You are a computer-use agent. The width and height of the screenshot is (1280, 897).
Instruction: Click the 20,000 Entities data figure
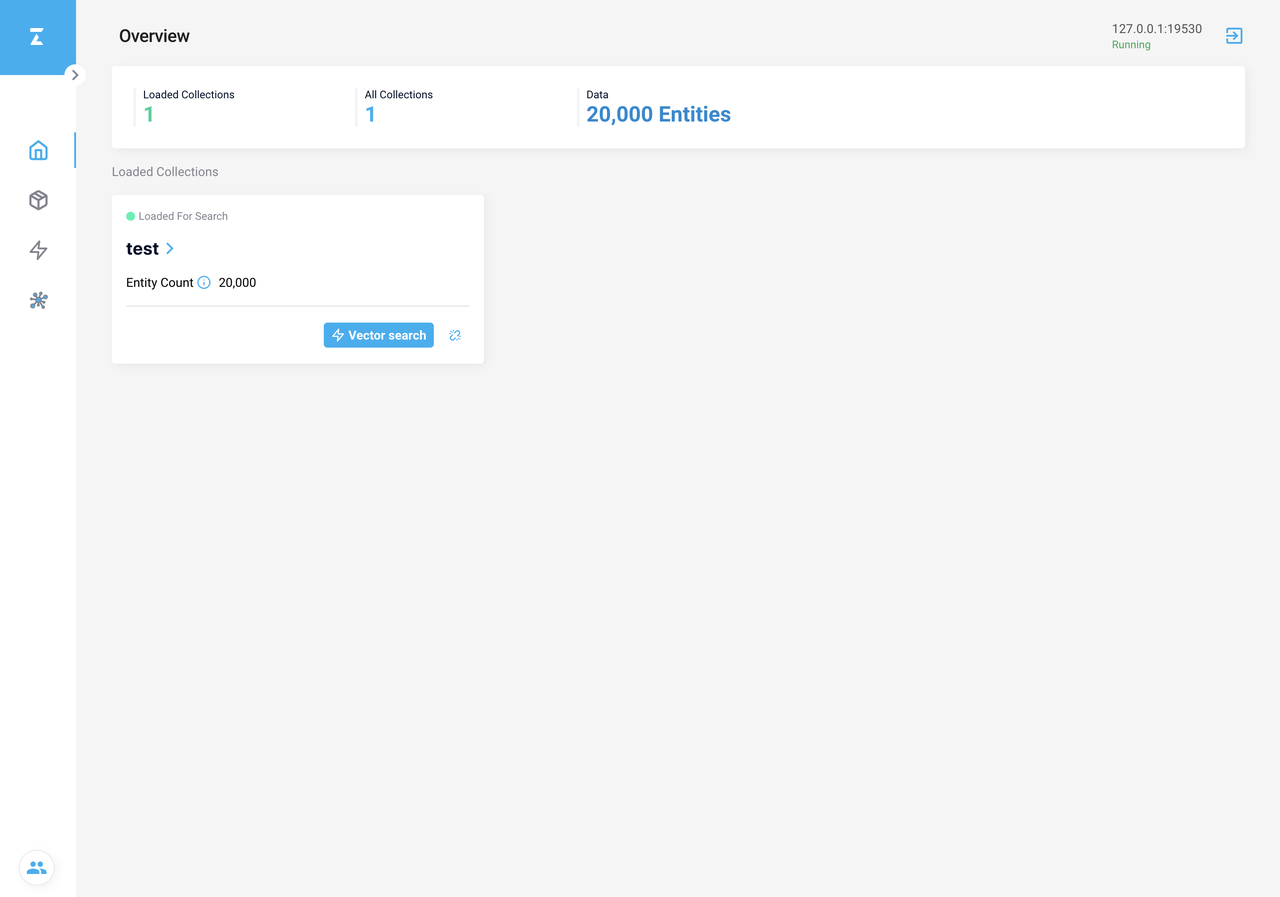click(658, 115)
